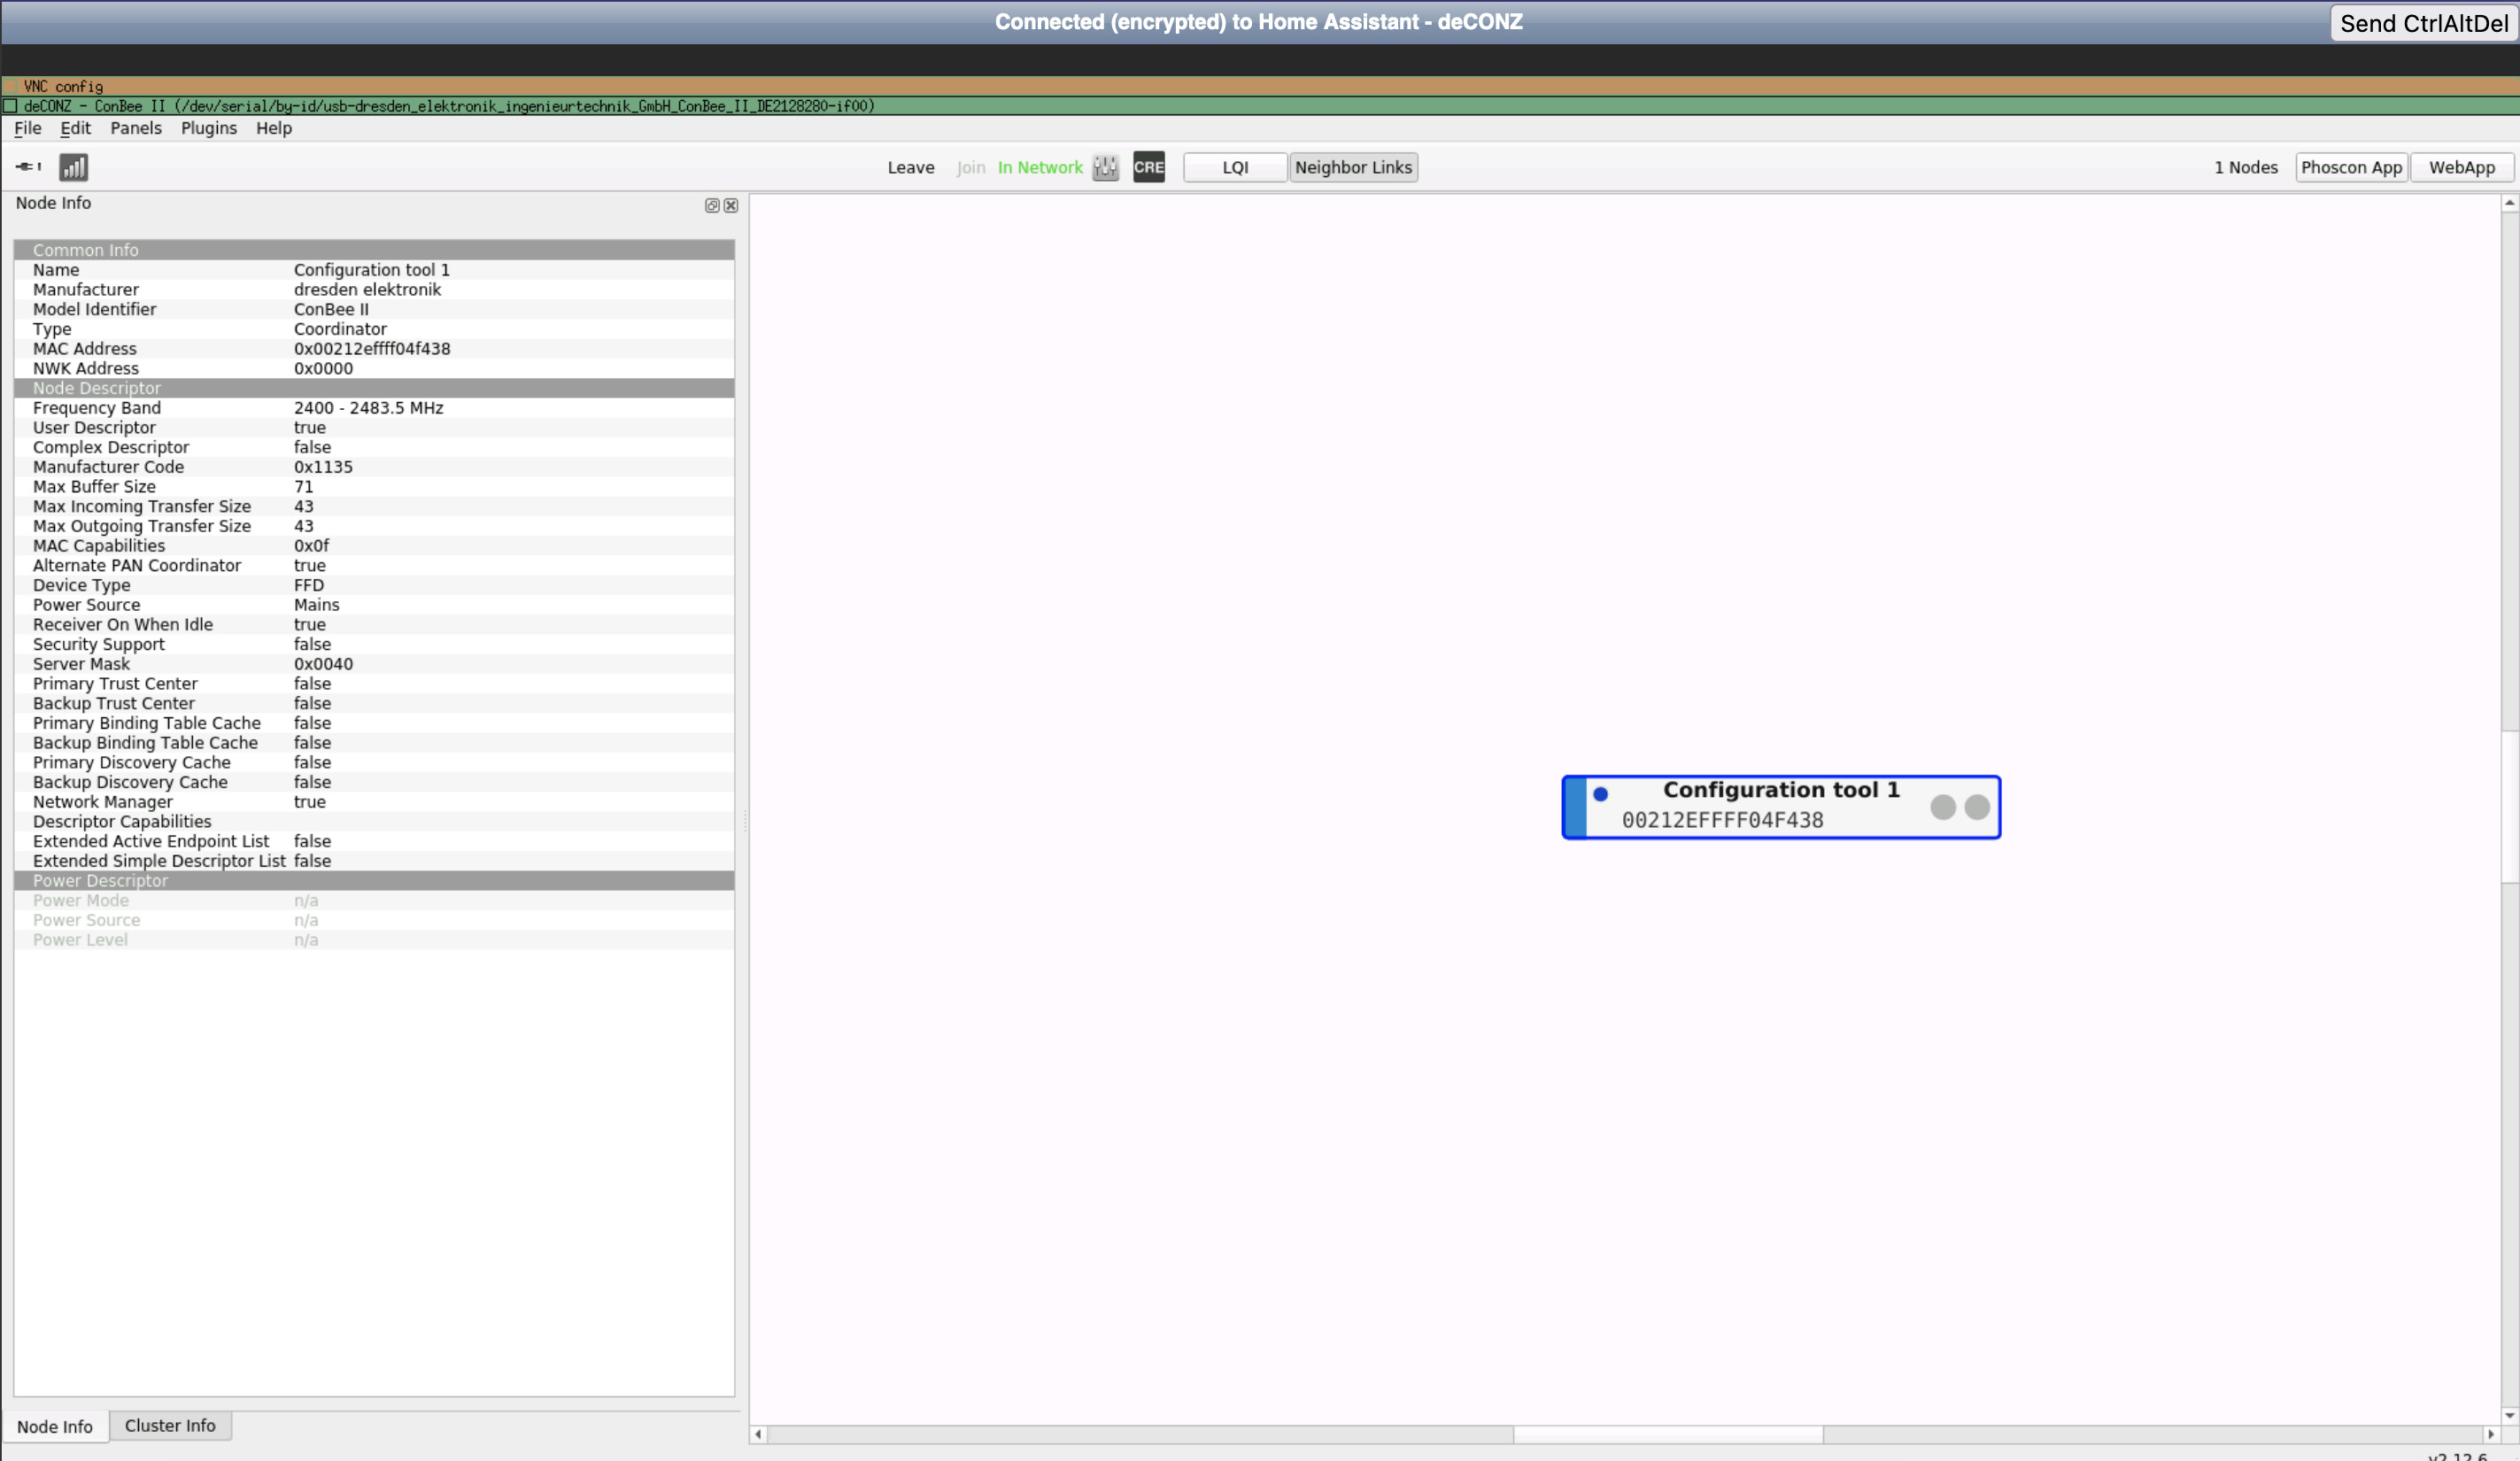Select the Receiver On When Idle row
This screenshot has height=1461, width=2520.
(x=374, y=625)
